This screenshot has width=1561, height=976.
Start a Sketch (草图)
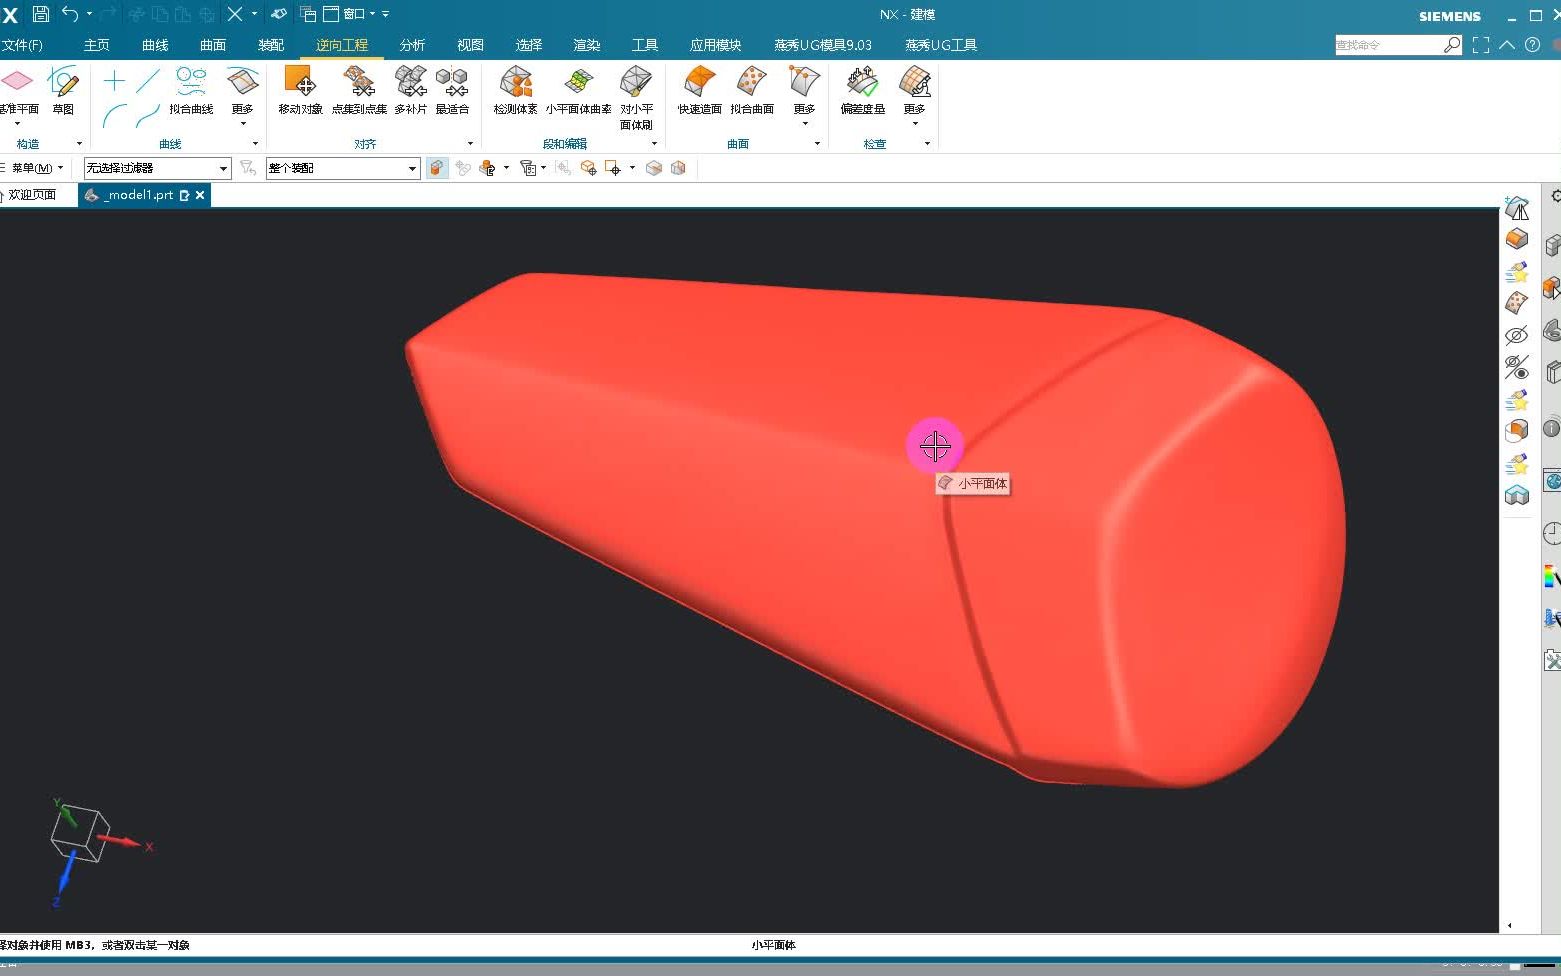point(63,92)
